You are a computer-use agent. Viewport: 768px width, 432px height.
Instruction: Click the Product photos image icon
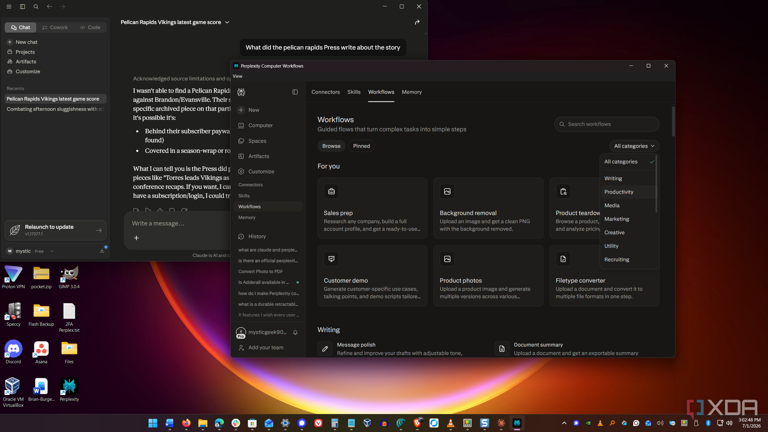tap(447, 259)
